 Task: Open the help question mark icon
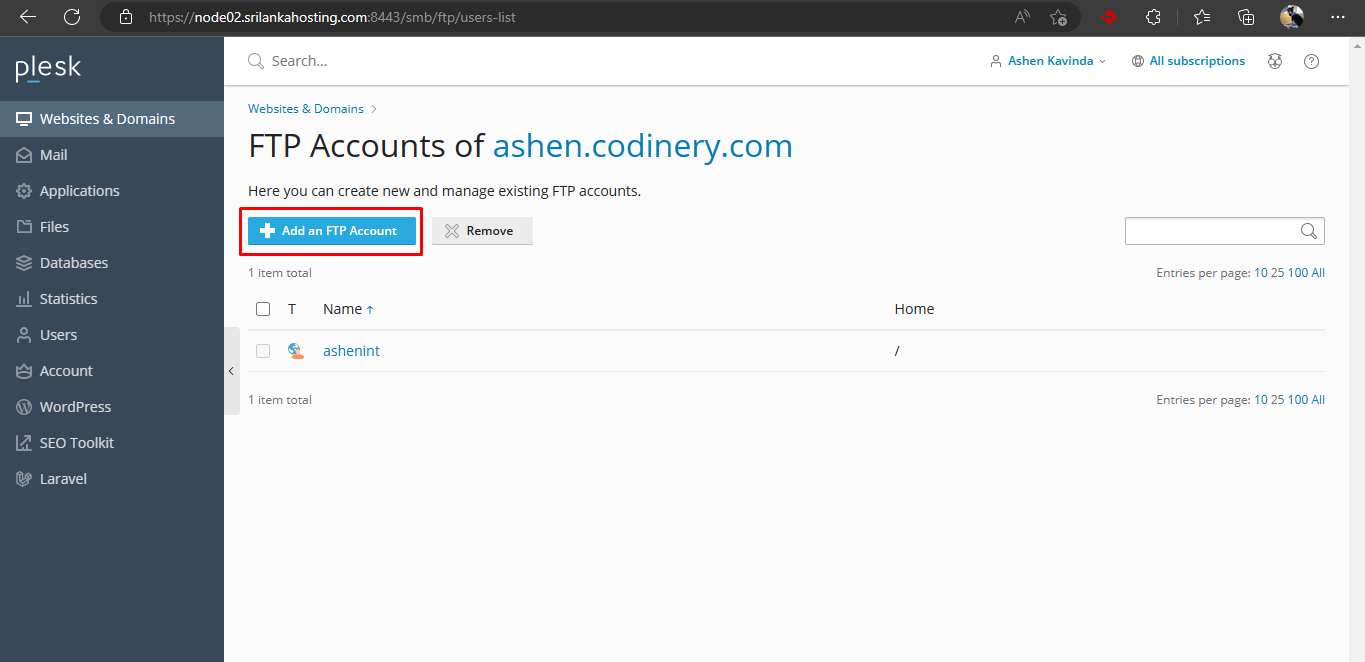click(x=1311, y=61)
